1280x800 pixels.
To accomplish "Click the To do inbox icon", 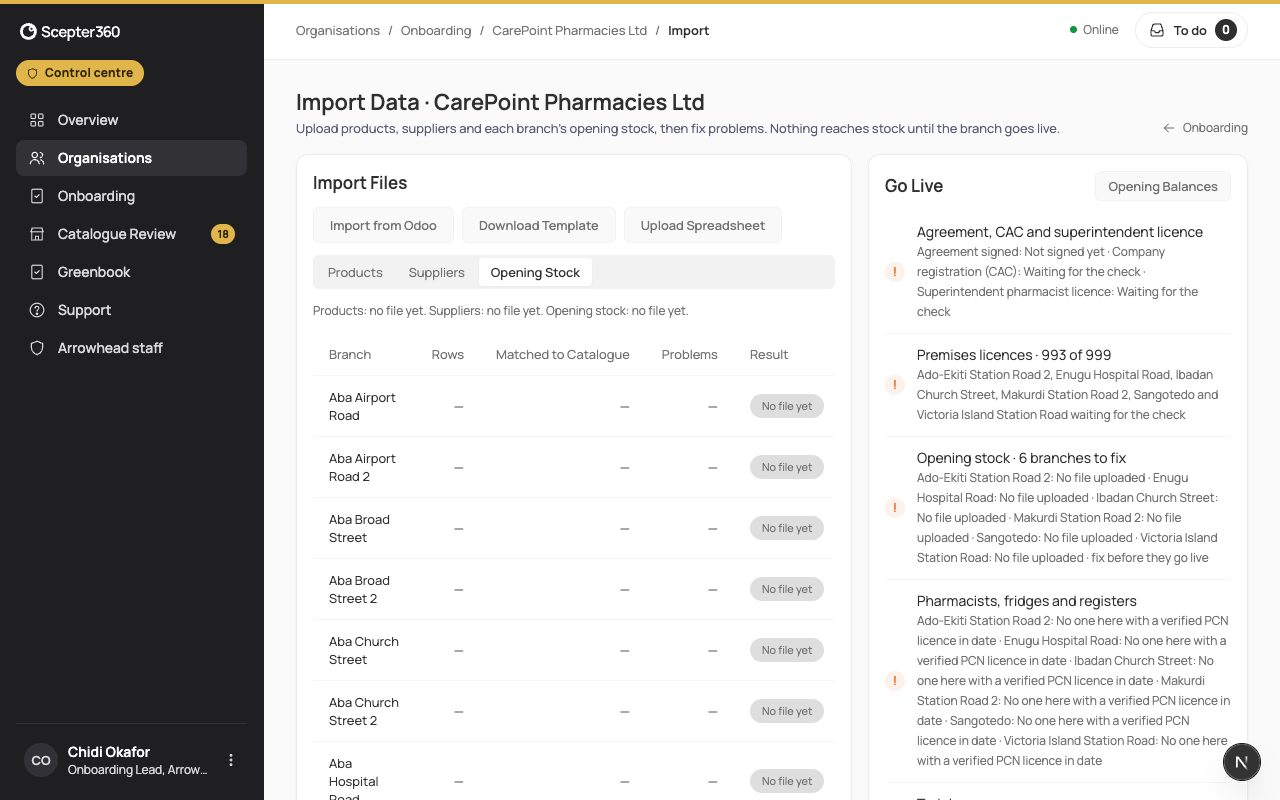I will (1157, 30).
